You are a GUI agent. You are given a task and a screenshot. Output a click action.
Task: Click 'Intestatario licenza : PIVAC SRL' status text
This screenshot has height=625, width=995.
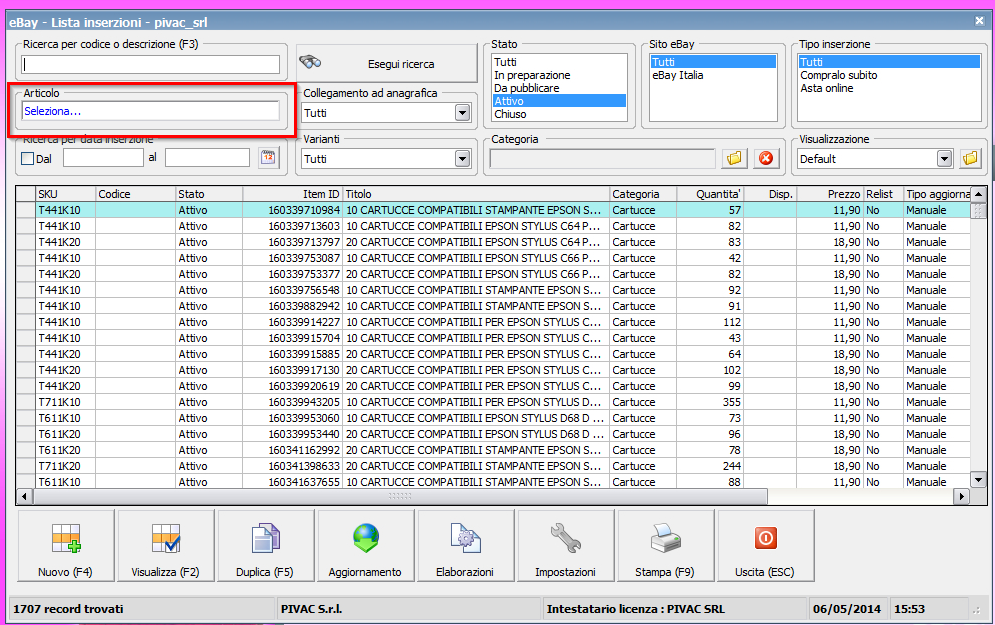click(635, 609)
